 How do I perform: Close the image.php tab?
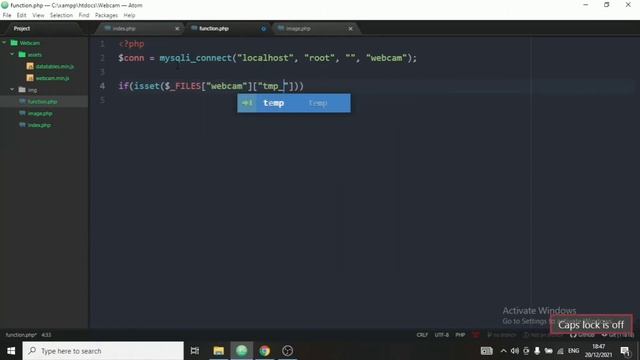tap(351, 29)
